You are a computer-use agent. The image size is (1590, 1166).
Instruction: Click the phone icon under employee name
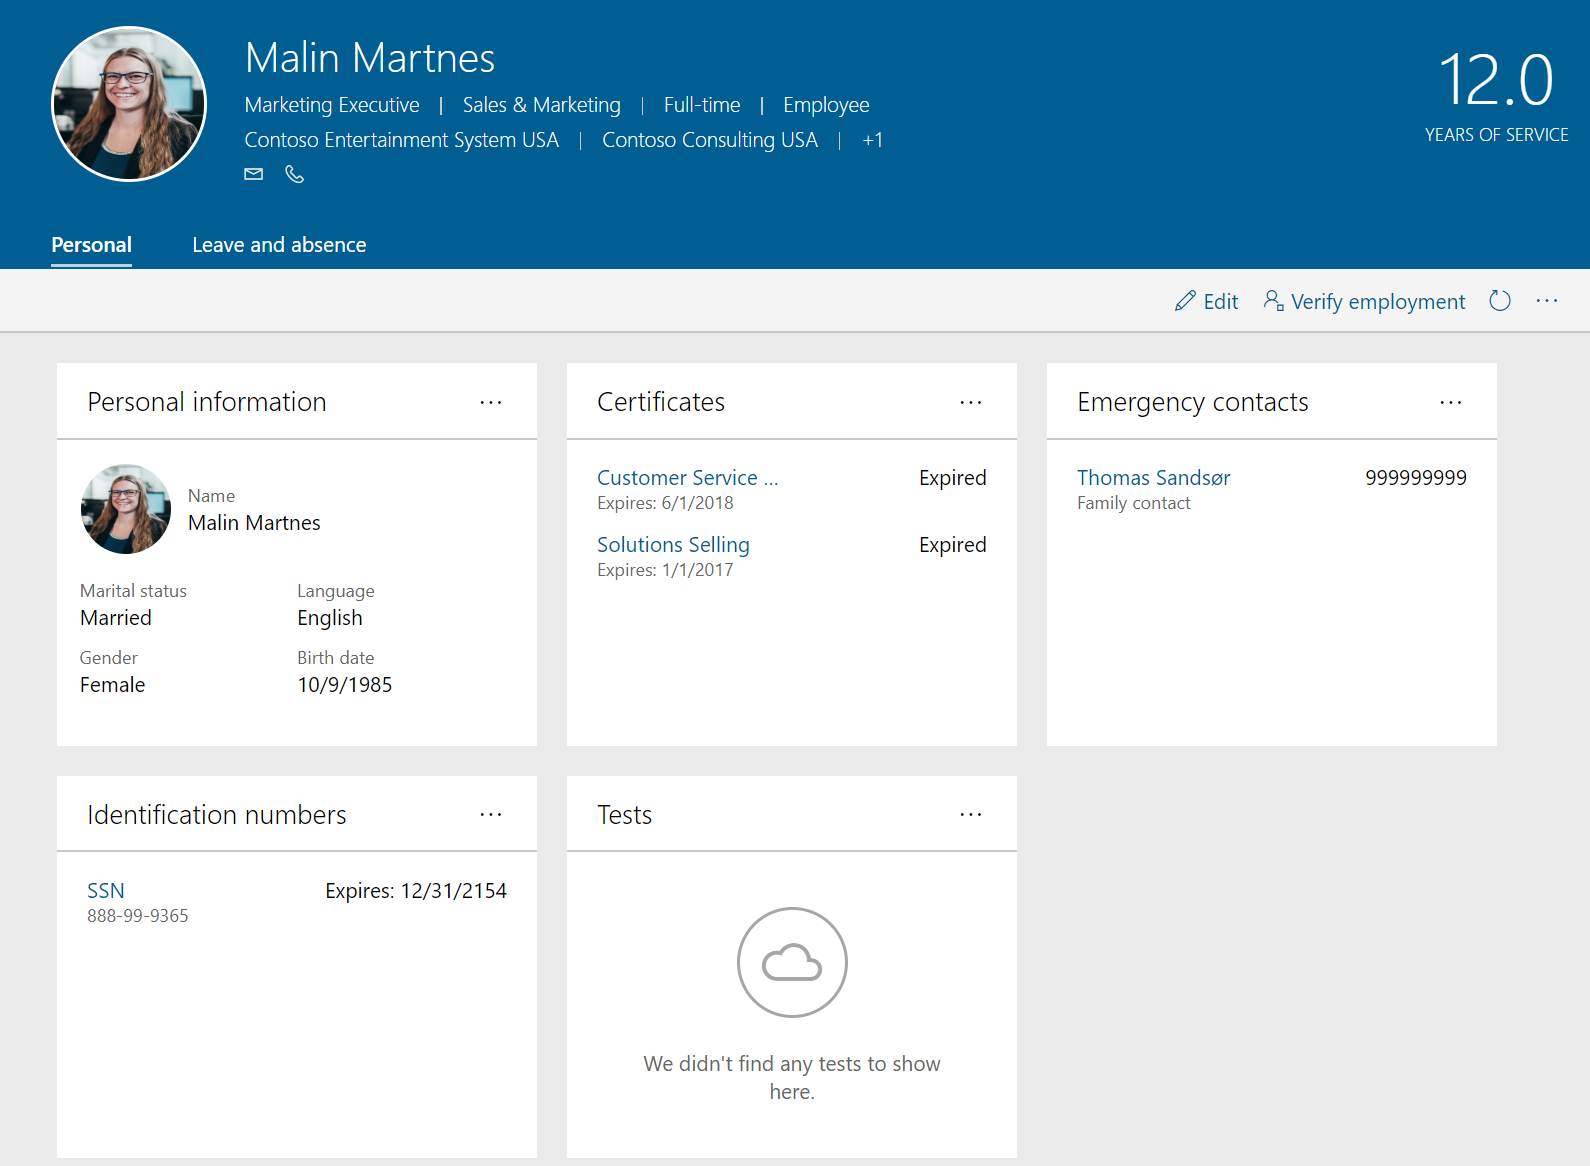point(294,174)
